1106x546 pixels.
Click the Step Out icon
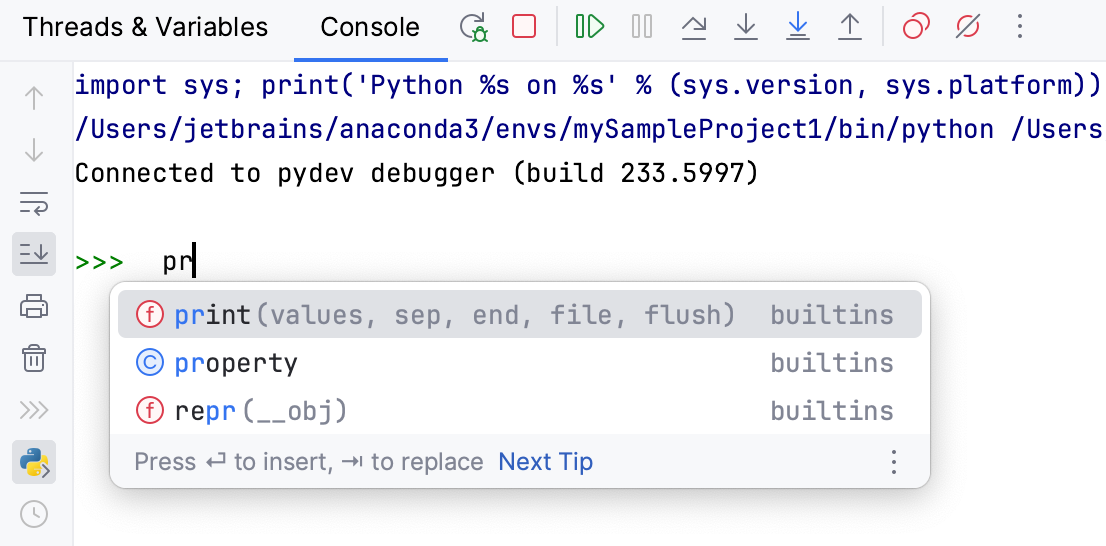click(849, 27)
